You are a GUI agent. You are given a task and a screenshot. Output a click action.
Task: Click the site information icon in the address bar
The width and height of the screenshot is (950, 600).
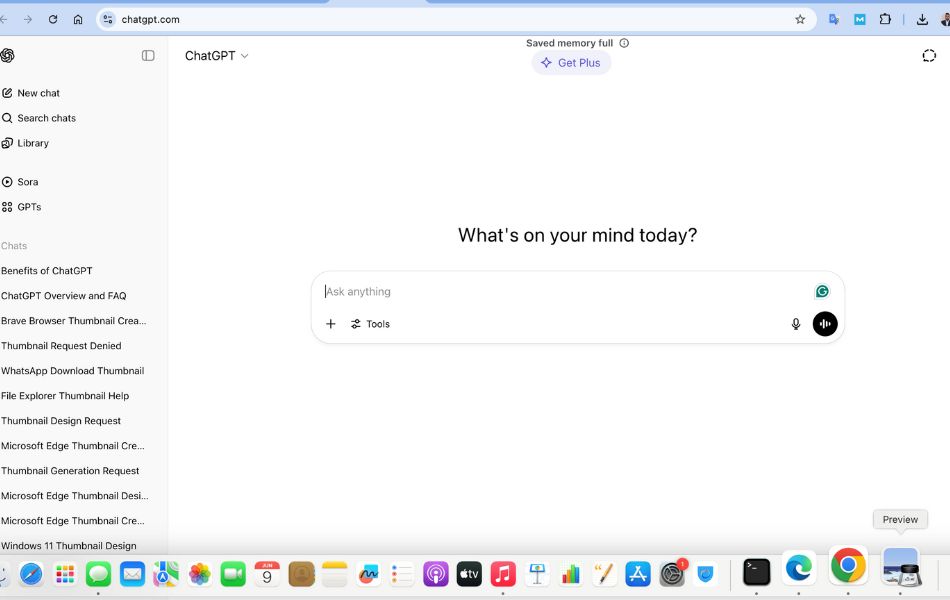pyautogui.click(x=108, y=19)
